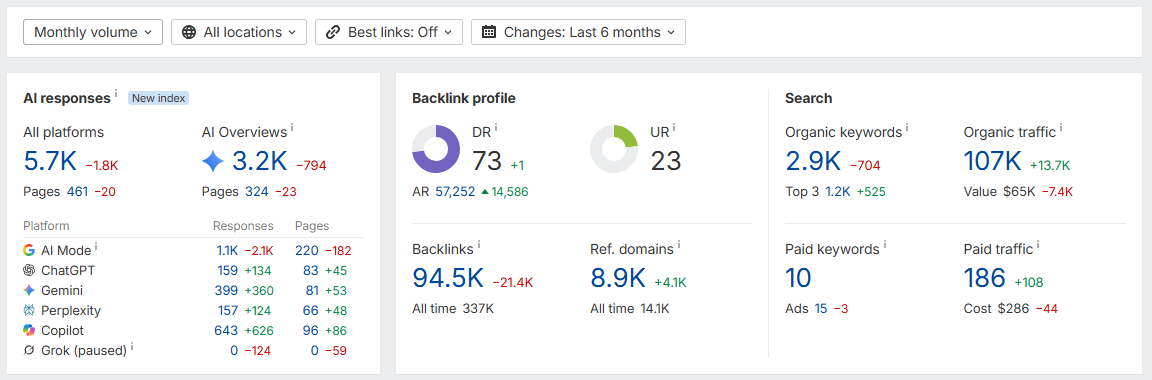Click the purple DR donut chart
Viewport: 1152px width, 380px height.
[436, 149]
